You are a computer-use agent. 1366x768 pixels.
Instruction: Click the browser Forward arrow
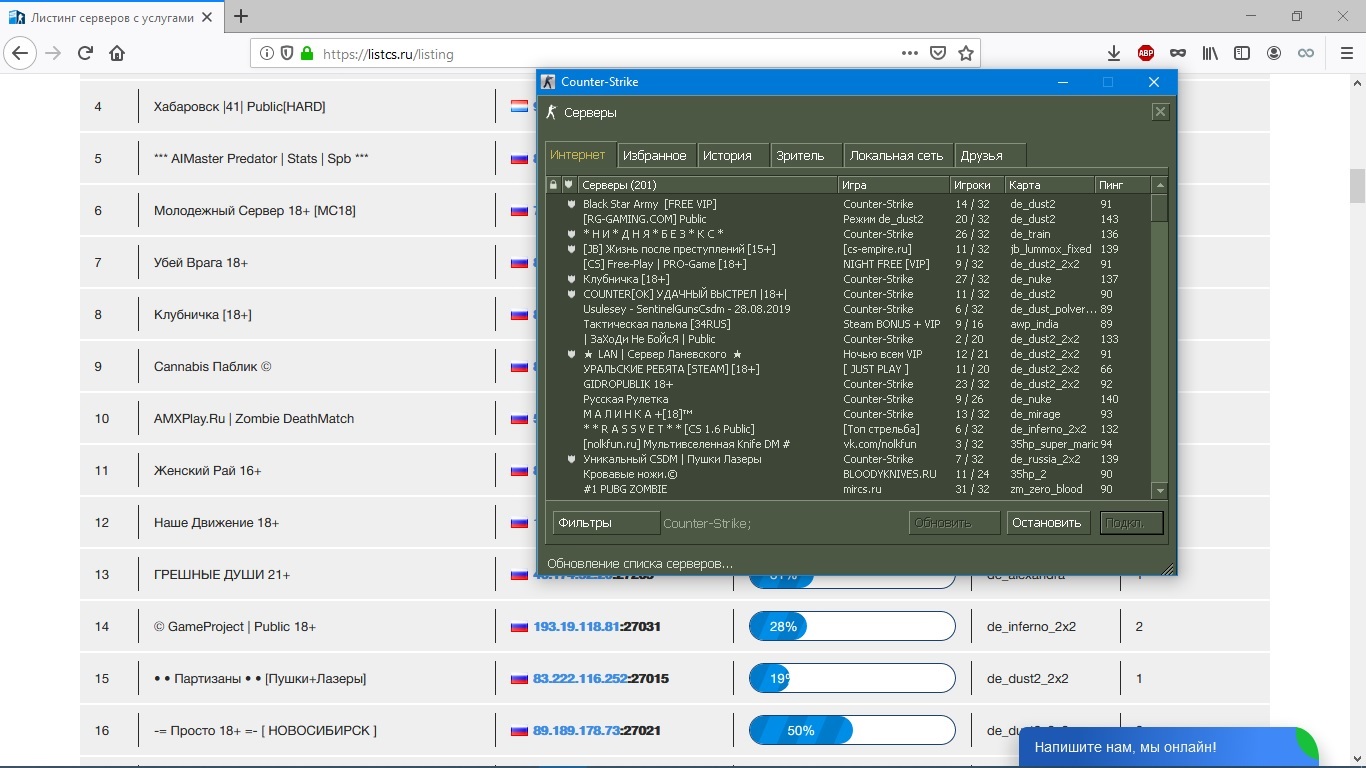pos(53,53)
